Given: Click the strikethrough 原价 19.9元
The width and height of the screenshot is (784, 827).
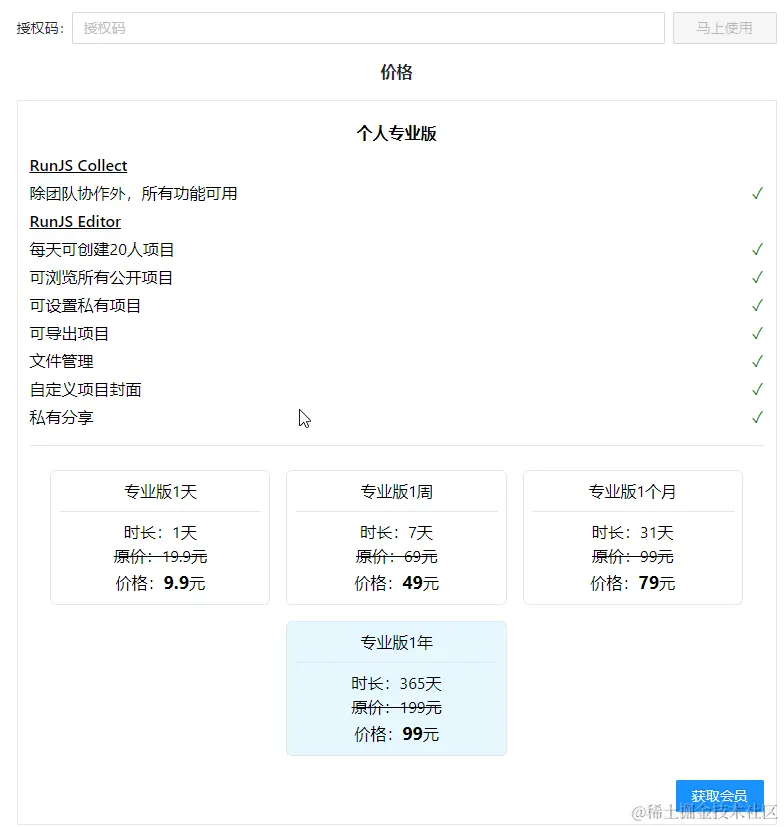Looking at the screenshot, I should pyautogui.click(x=160, y=556).
